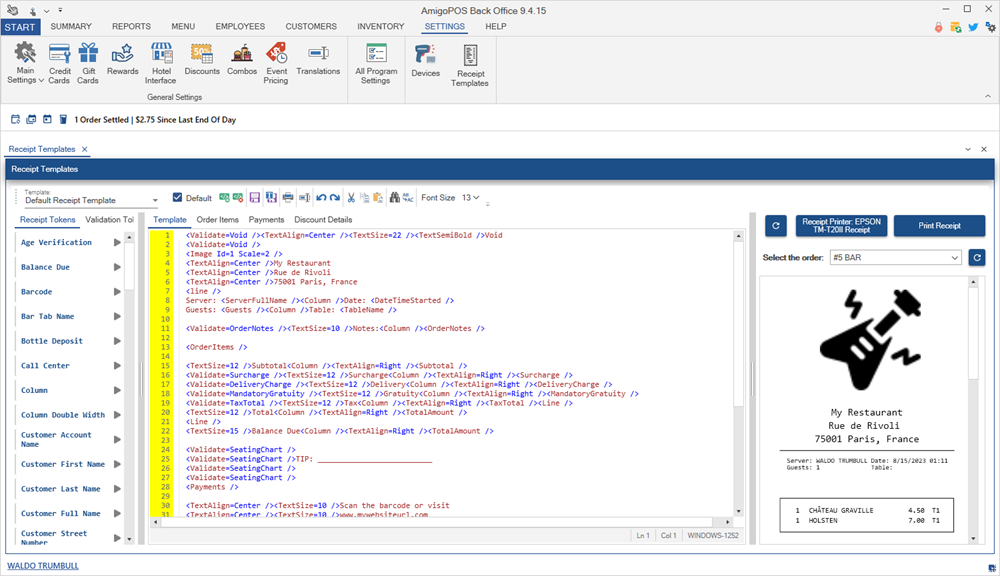Screen dimensions: 1000x576
Task: Open Find with the binoculars icon
Action: tap(394, 198)
